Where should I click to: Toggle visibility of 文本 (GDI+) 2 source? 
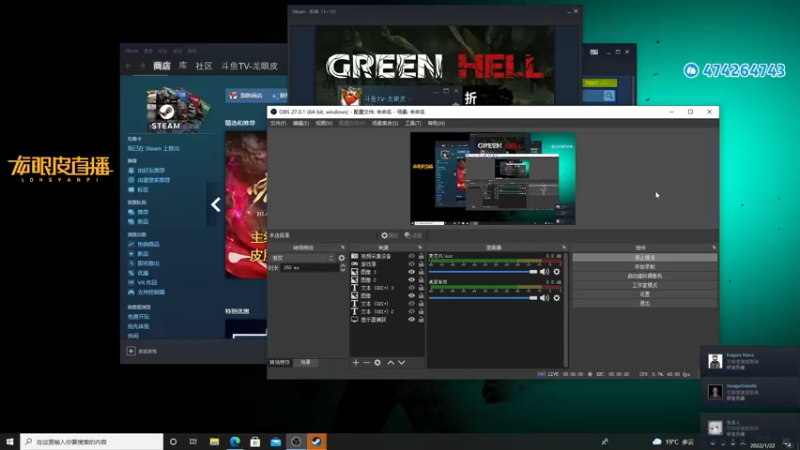[411, 311]
